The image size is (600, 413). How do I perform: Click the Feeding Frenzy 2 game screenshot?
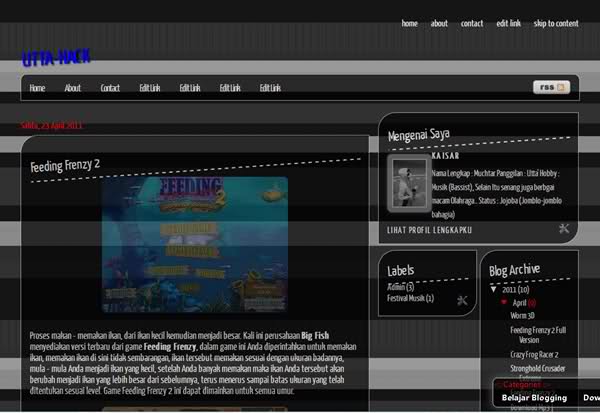(x=195, y=244)
